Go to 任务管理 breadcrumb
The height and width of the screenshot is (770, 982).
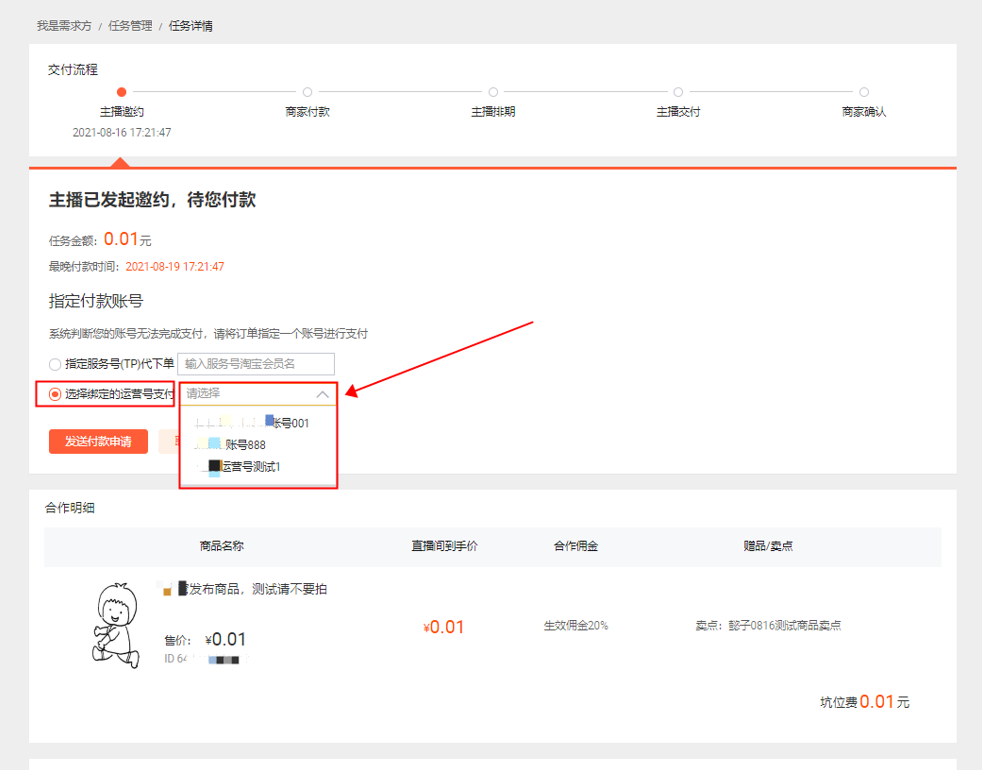coord(130,26)
